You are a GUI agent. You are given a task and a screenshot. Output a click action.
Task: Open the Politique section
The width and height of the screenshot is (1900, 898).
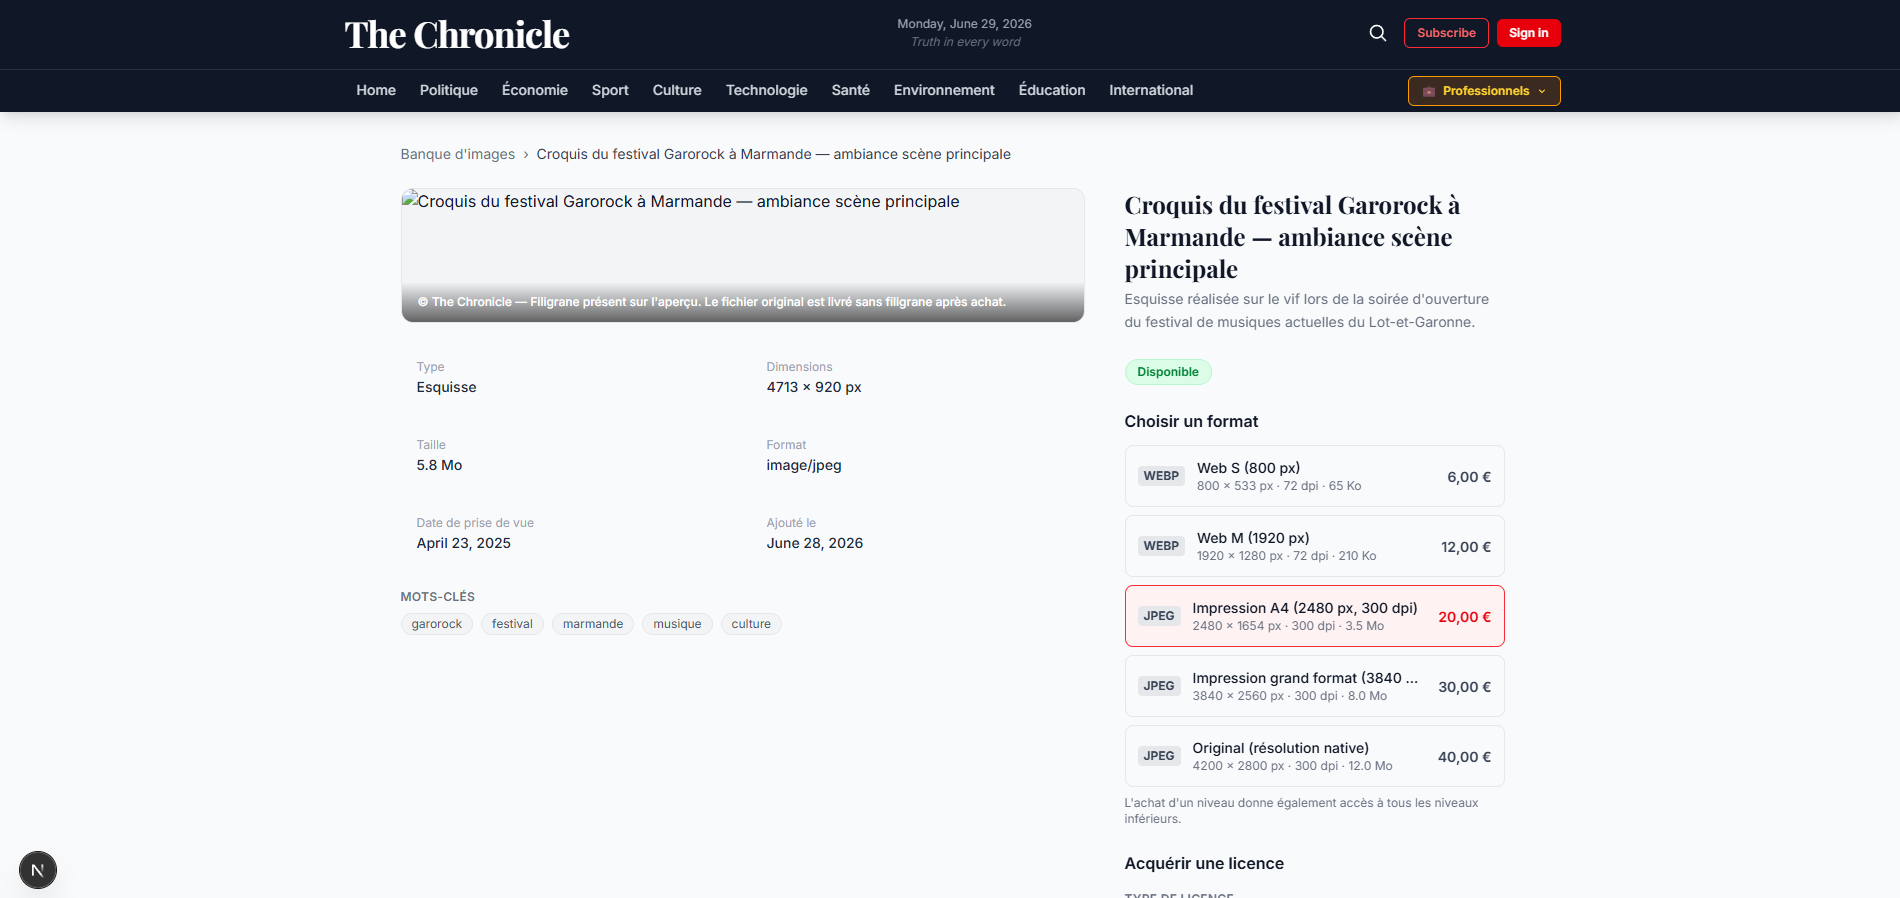tap(449, 90)
